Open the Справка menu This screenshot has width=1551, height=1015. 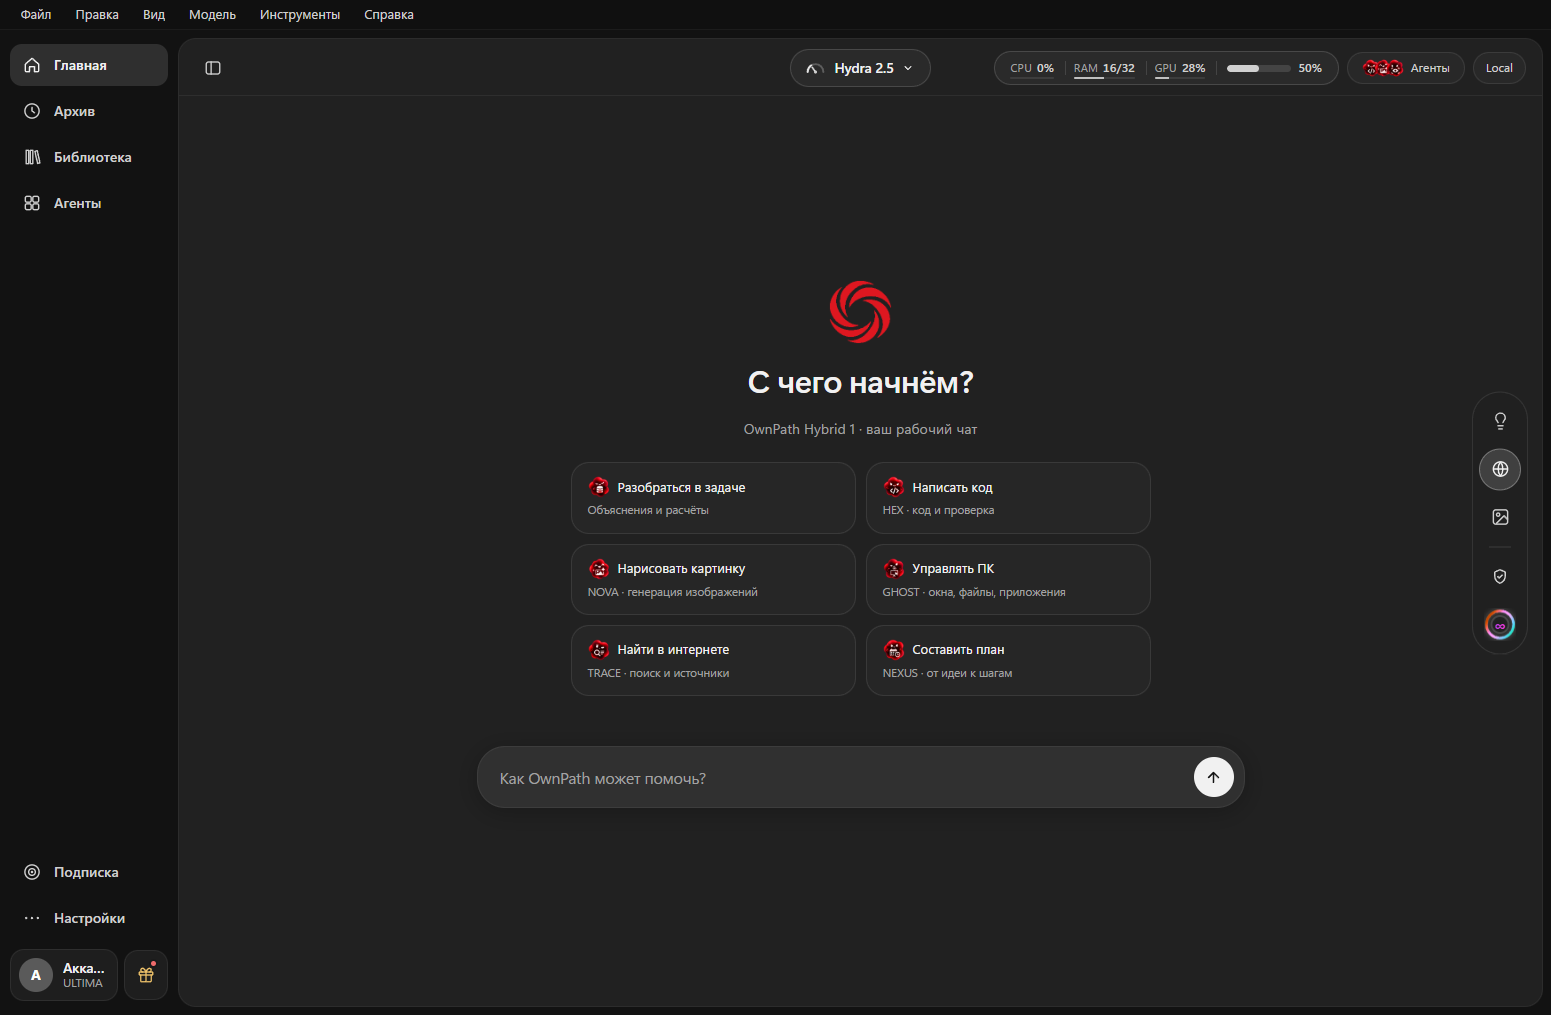(x=389, y=15)
